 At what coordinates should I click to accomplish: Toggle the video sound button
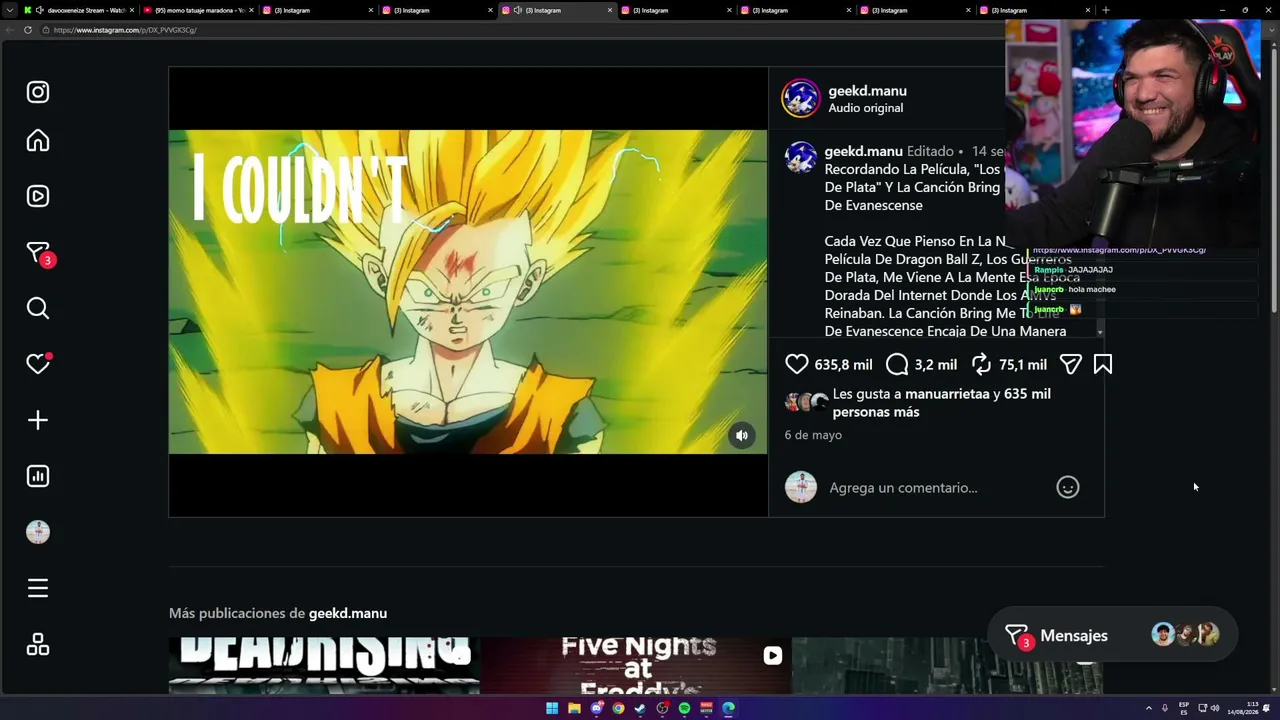point(742,435)
